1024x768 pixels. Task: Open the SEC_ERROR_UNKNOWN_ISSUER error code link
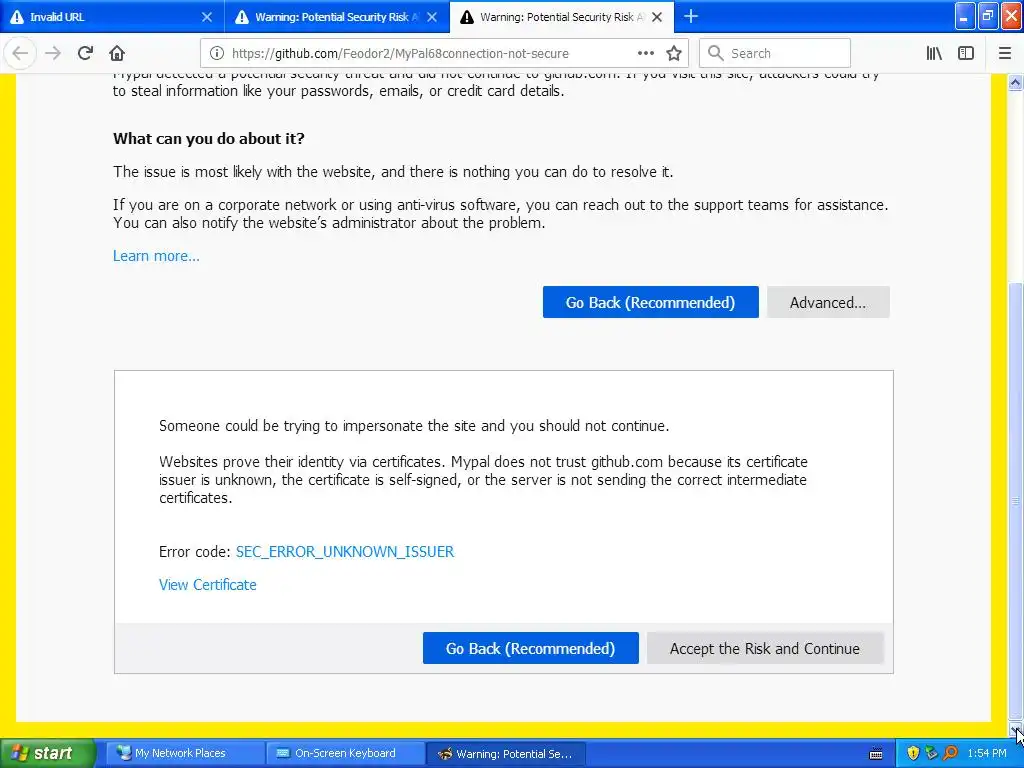pyautogui.click(x=345, y=552)
